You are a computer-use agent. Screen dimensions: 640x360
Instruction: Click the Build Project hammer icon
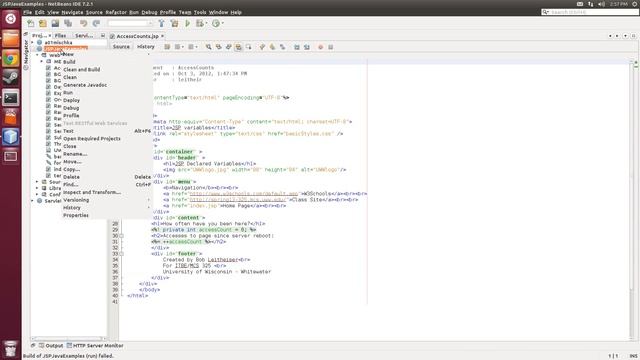tap(162, 23)
